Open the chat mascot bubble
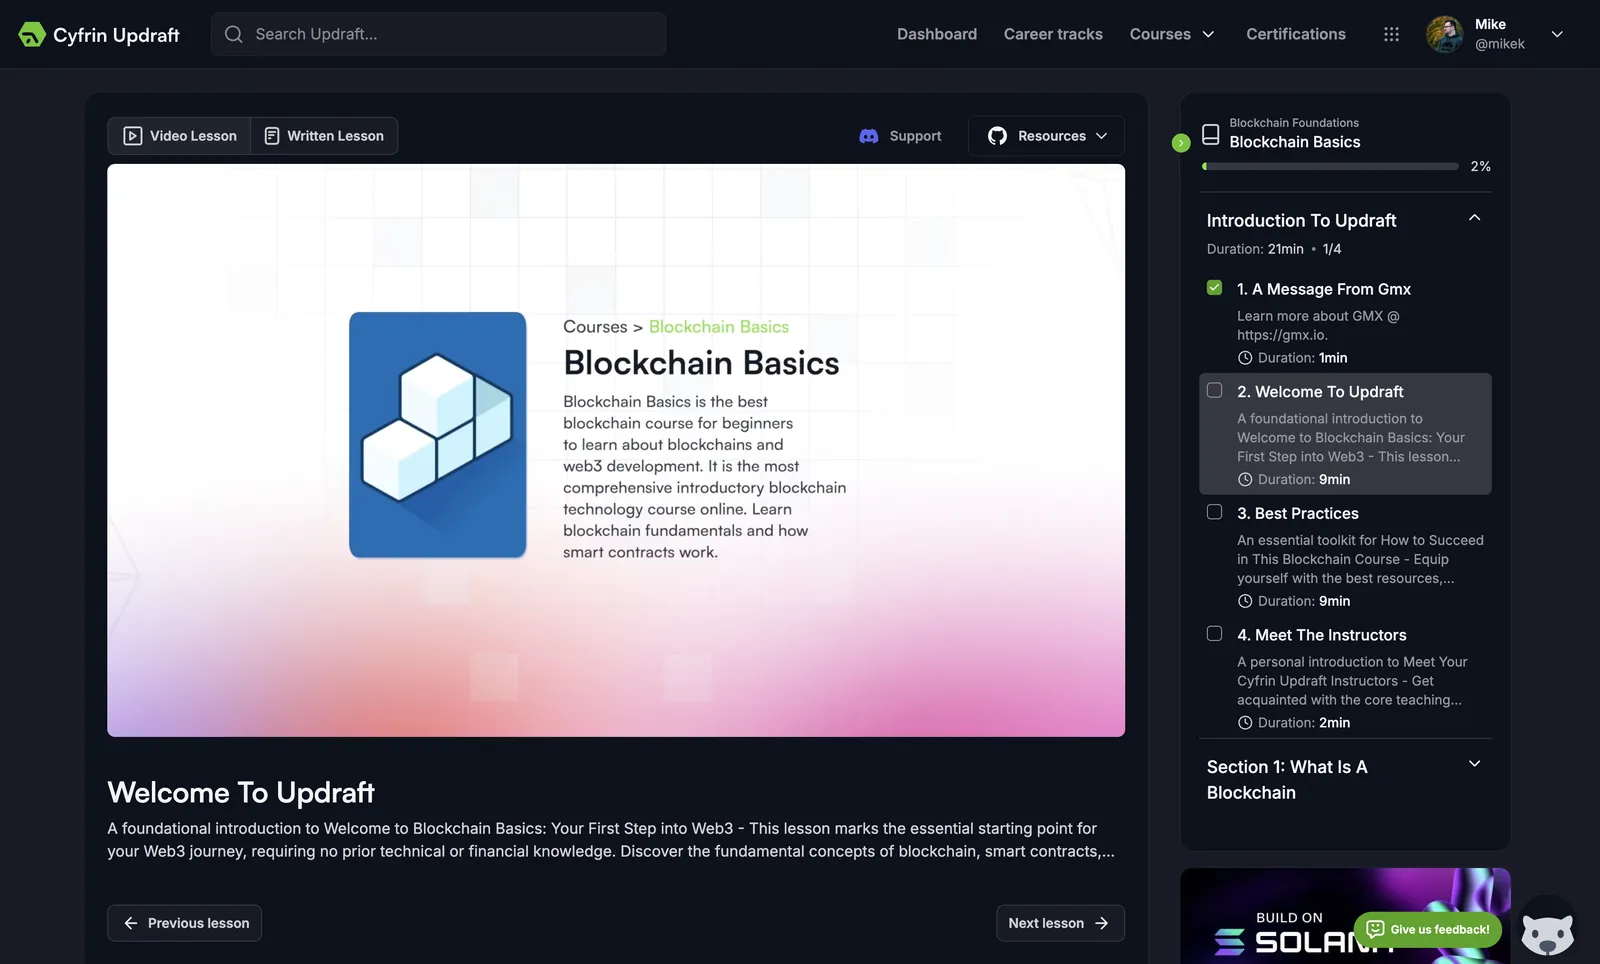The width and height of the screenshot is (1600, 964). pyautogui.click(x=1547, y=931)
